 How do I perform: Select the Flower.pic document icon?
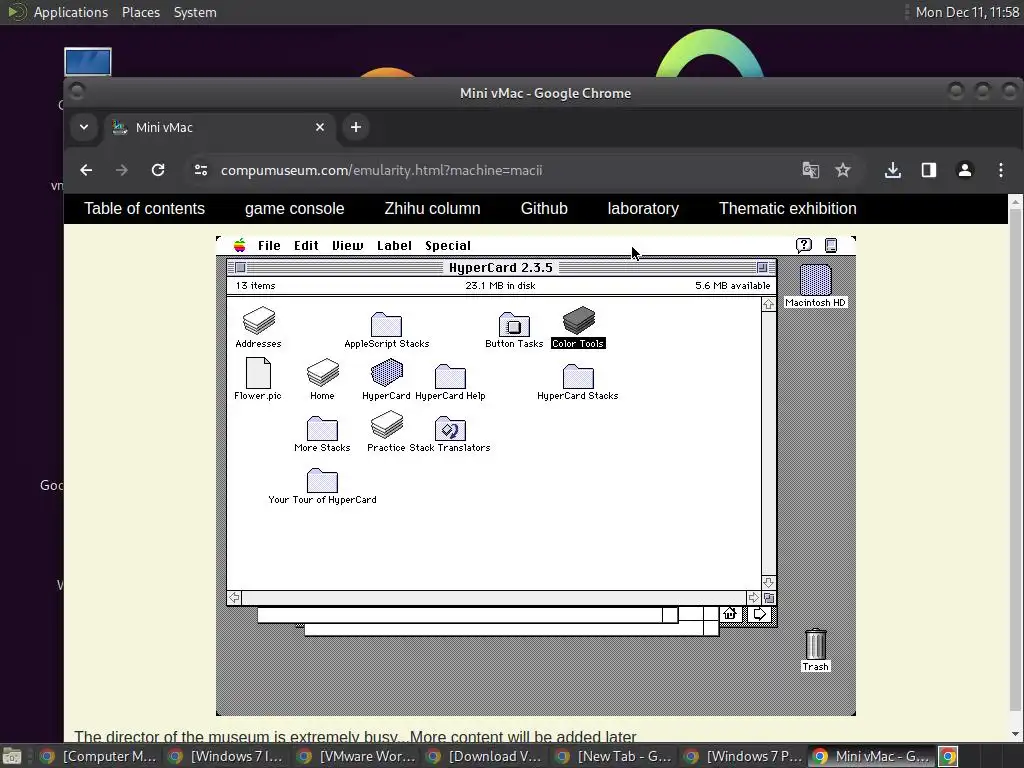(x=258, y=373)
